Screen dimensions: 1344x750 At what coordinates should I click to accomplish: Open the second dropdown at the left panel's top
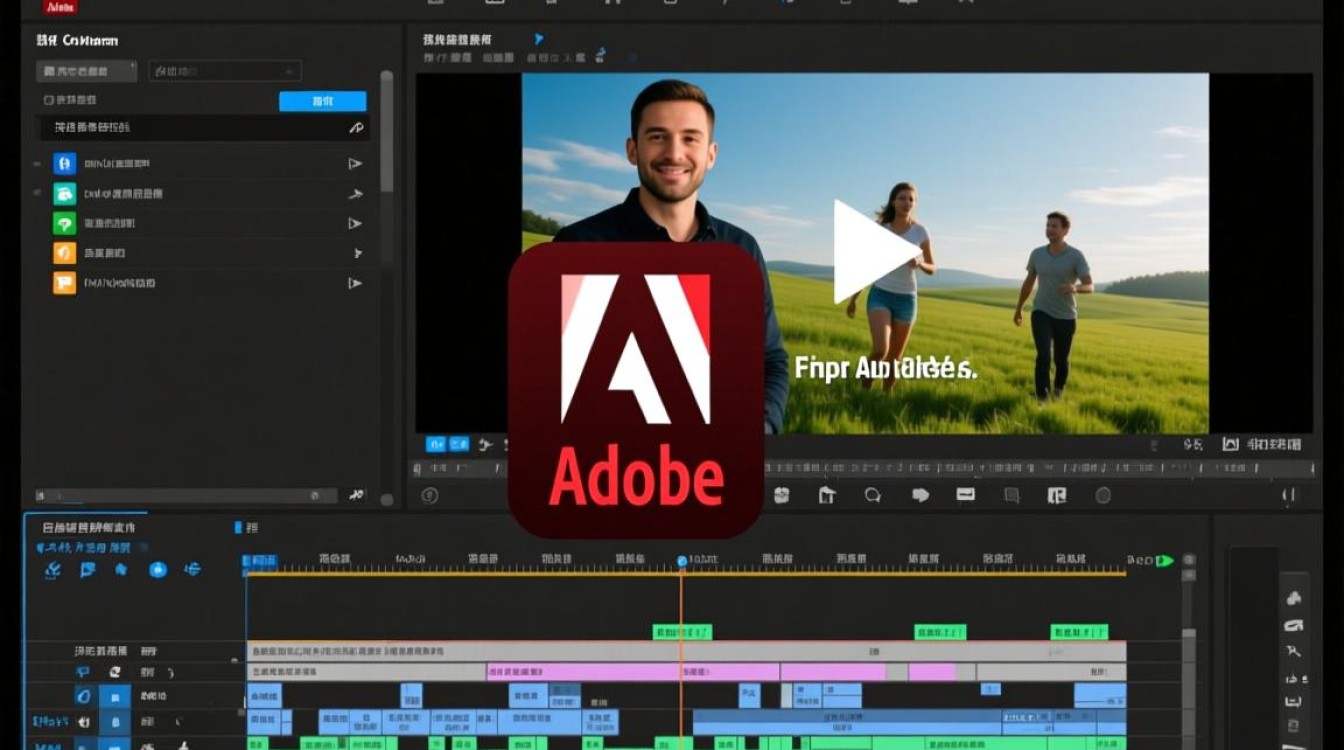225,71
